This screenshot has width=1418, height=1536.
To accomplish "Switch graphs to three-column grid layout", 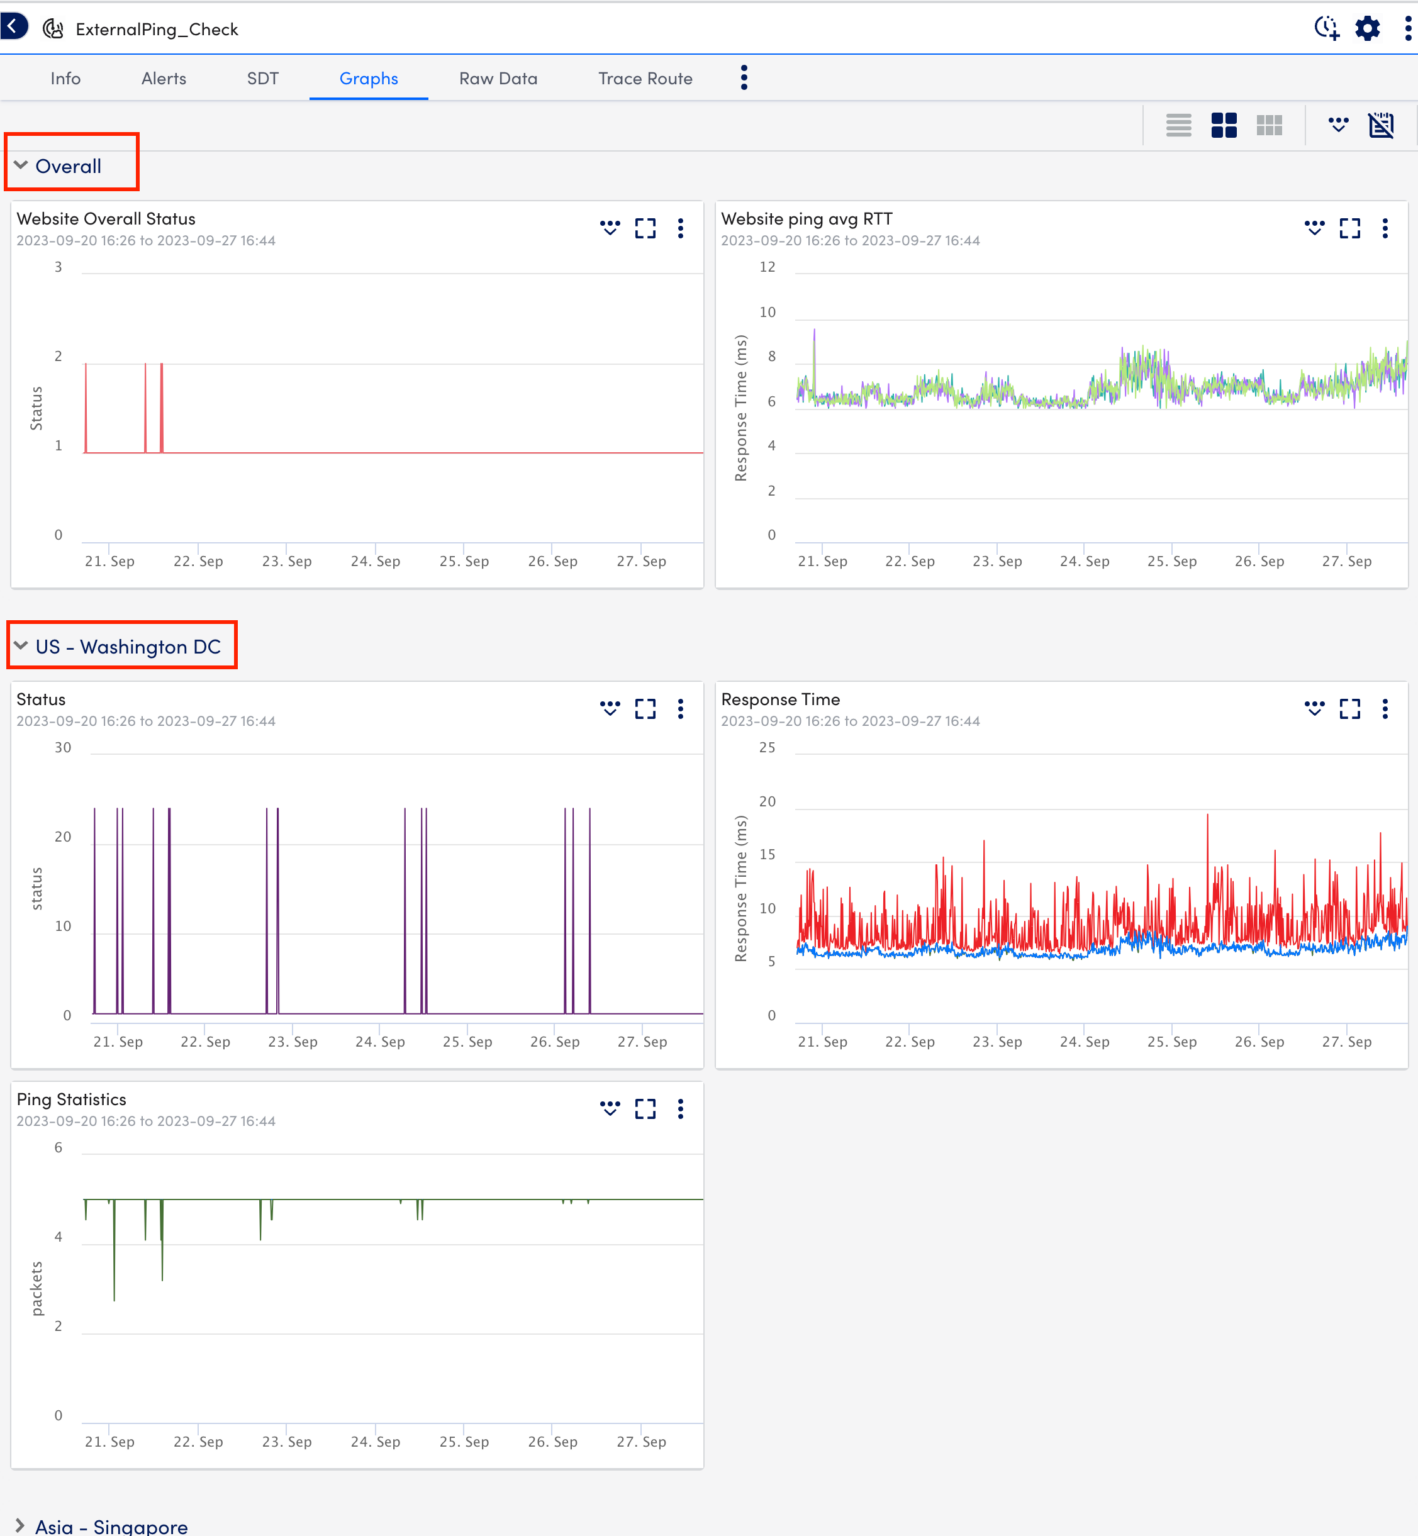I will coord(1268,124).
